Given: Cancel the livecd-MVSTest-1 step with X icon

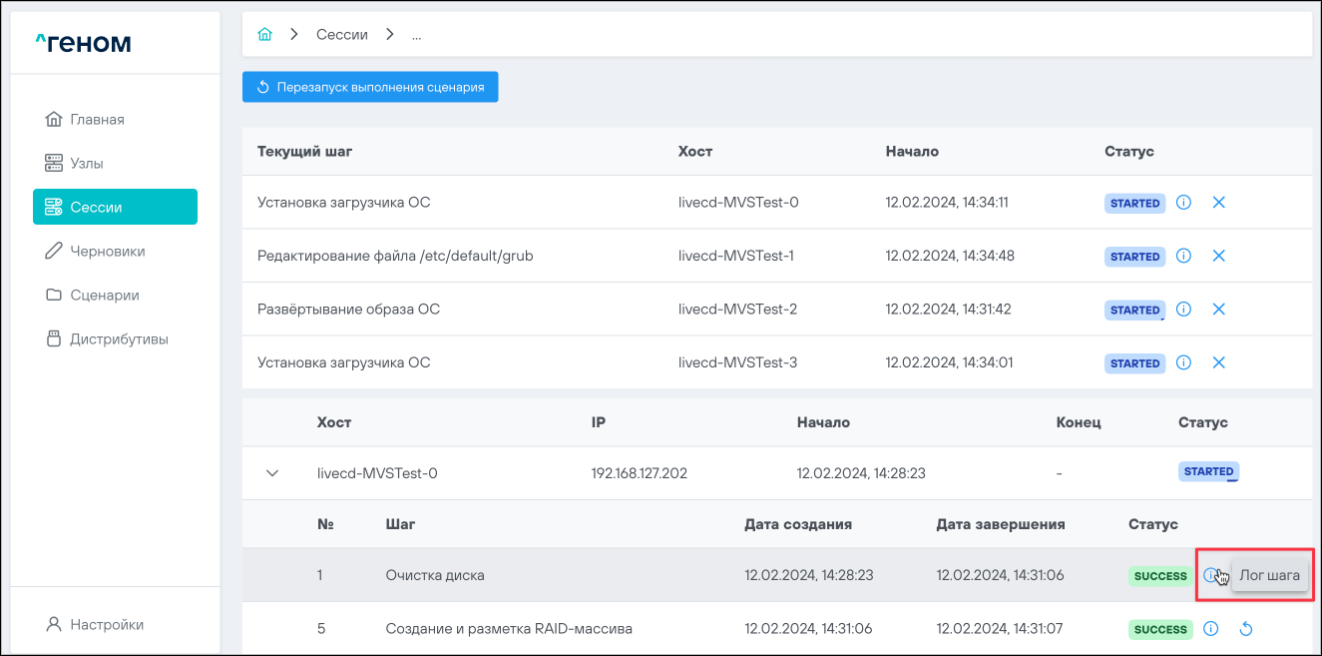Looking at the screenshot, I should 1219,256.
